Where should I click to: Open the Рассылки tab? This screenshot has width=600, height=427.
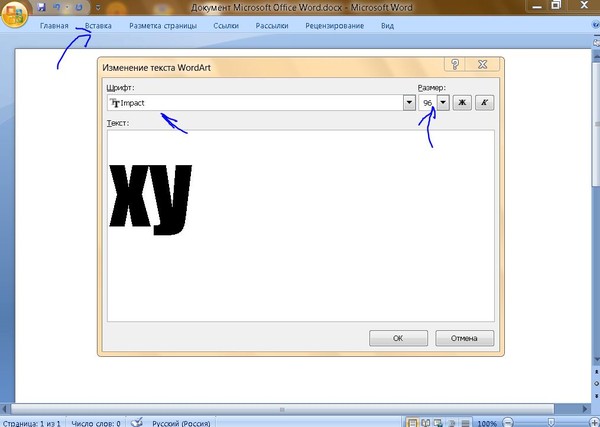272,26
